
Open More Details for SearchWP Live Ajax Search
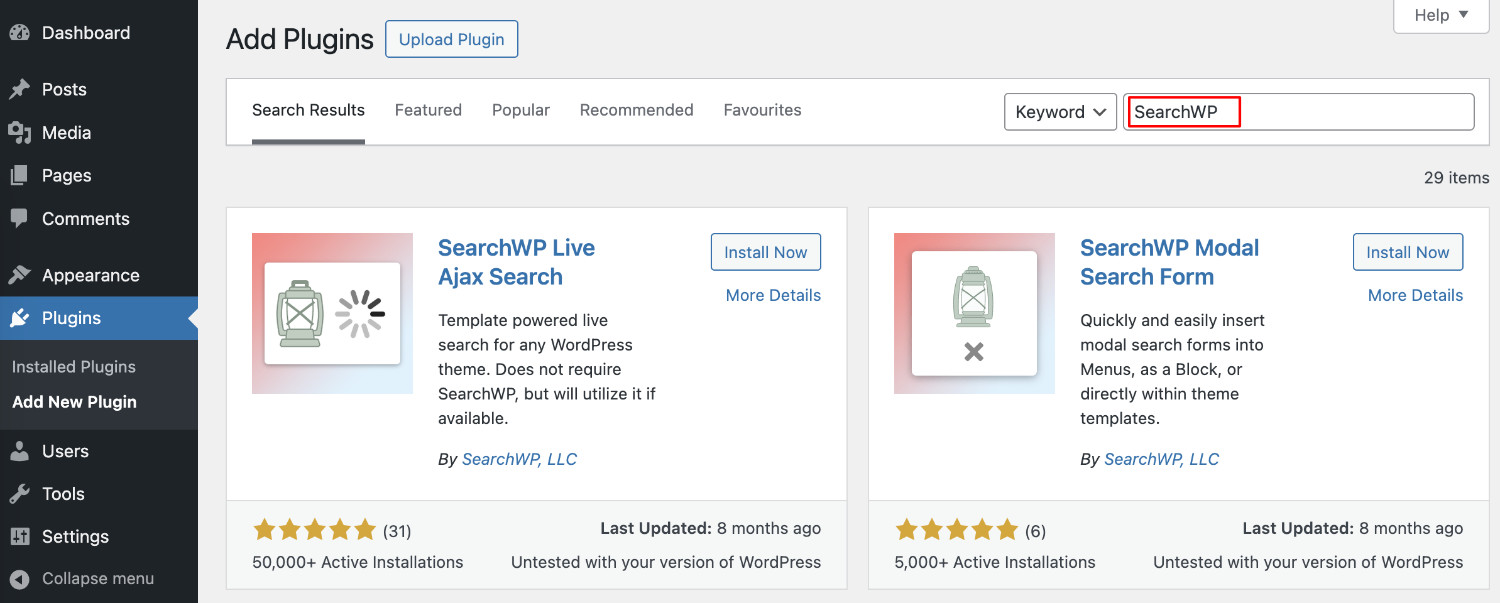tap(772, 295)
